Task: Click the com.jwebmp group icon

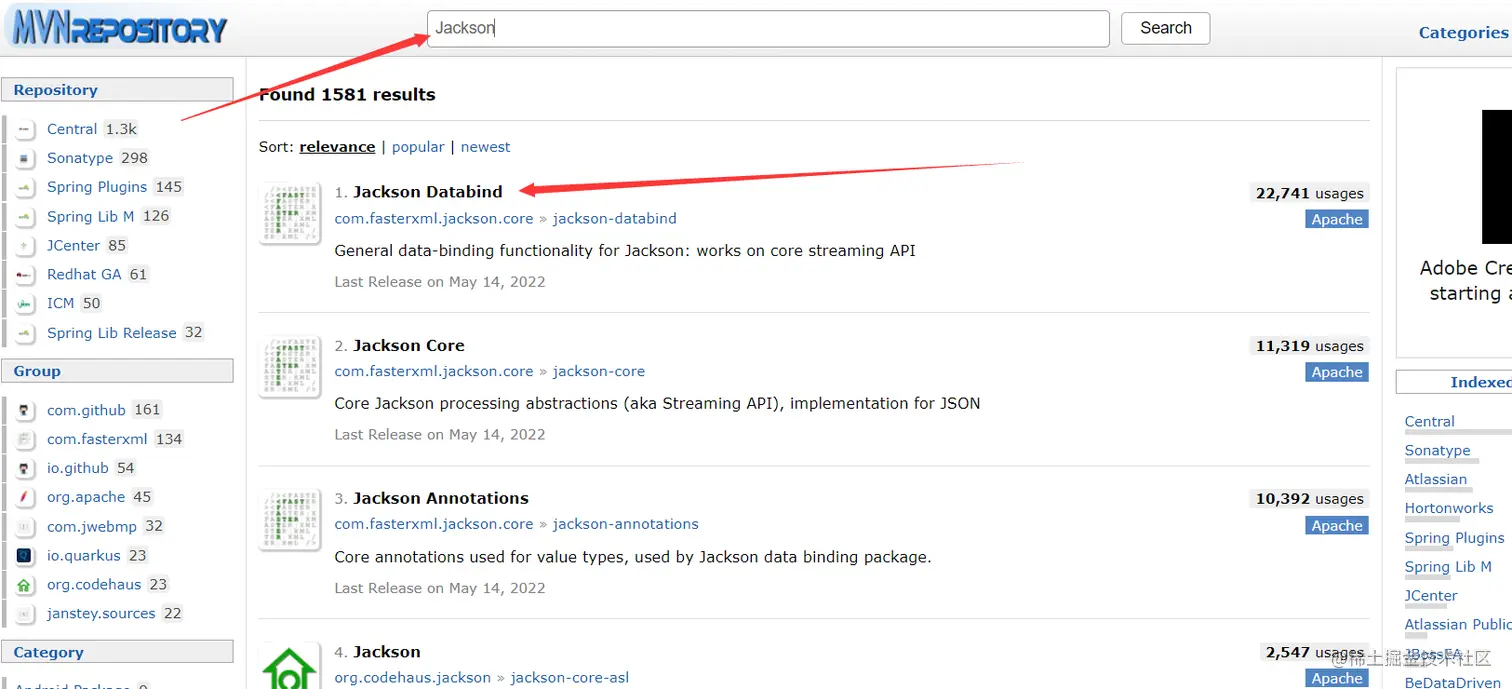Action: (x=25, y=526)
